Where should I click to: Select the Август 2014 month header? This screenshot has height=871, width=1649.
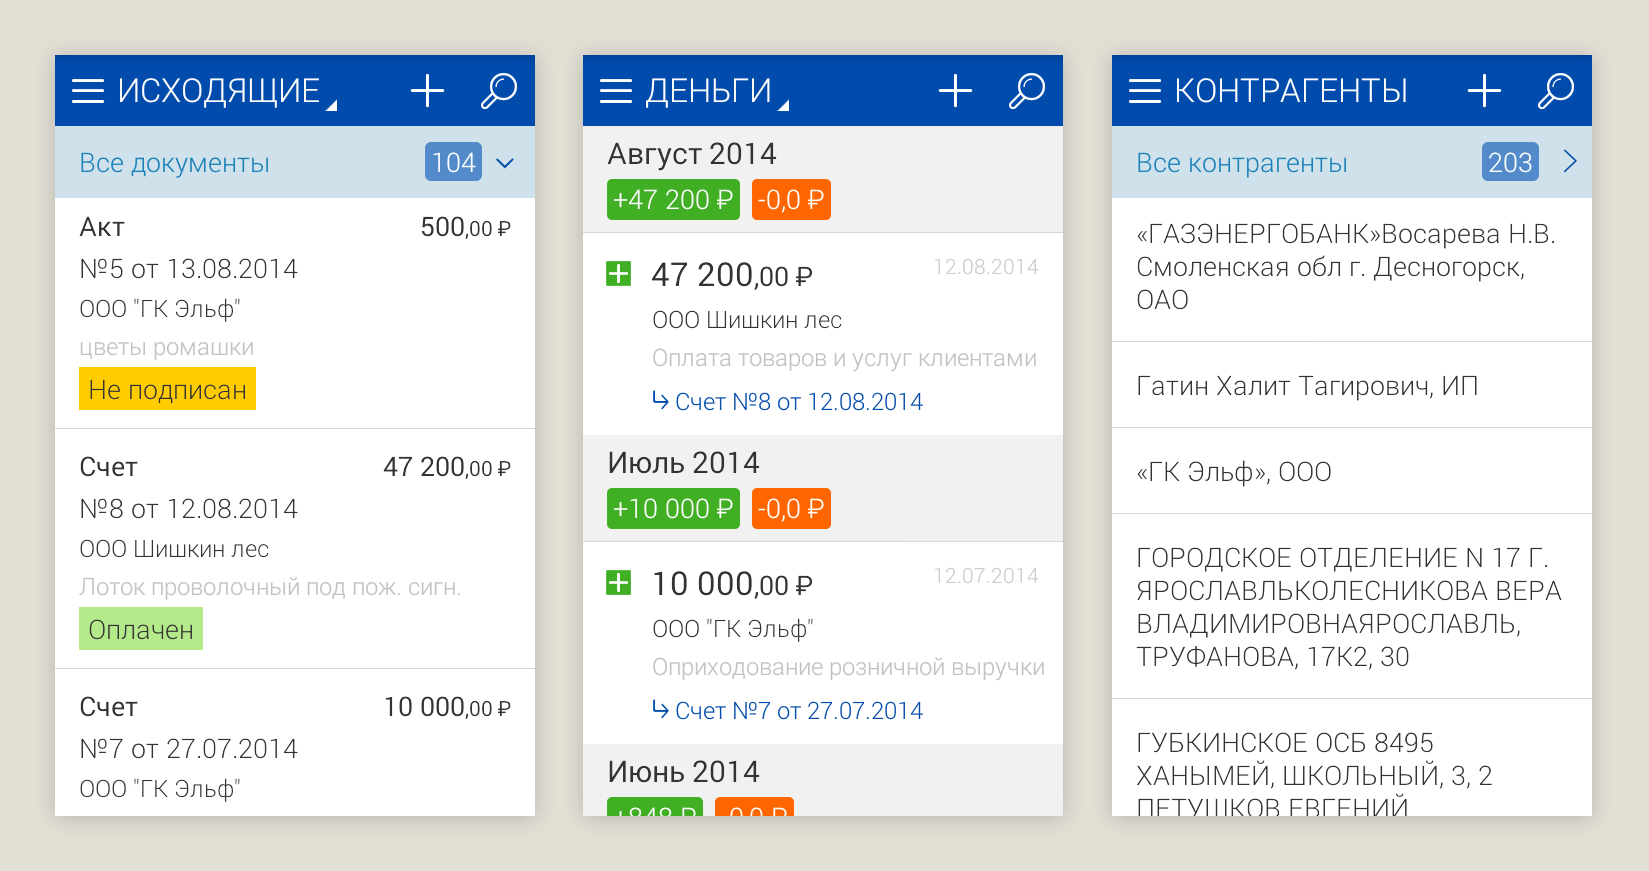[x=692, y=154]
